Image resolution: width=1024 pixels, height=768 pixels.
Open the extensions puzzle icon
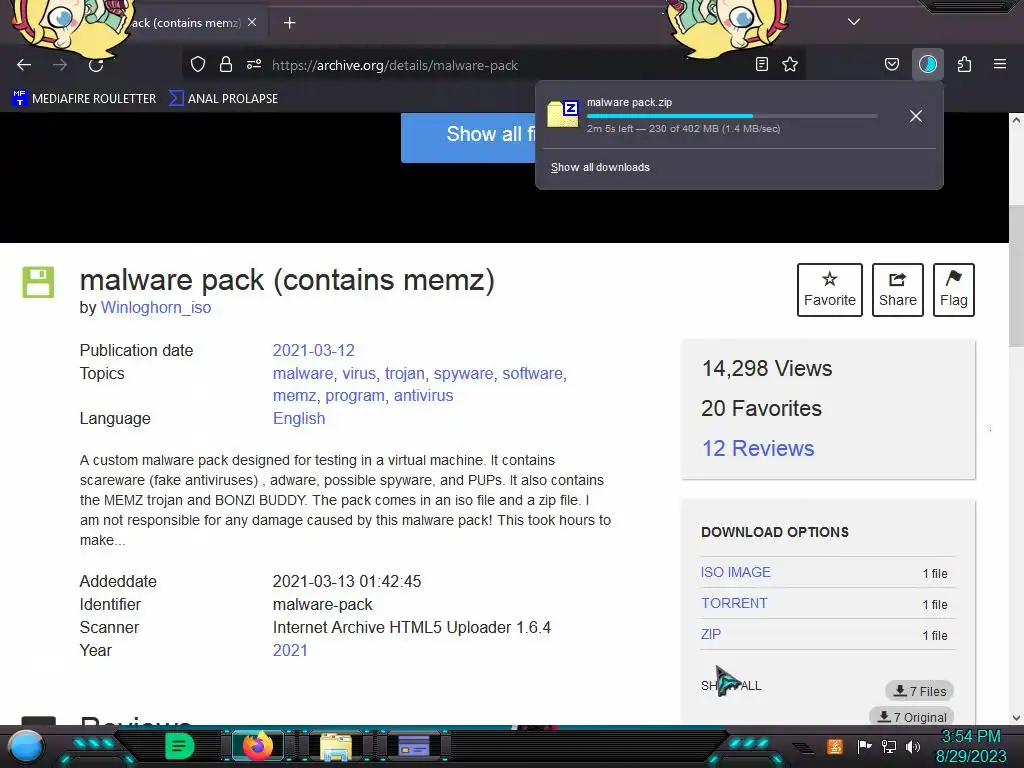click(964, 65)
